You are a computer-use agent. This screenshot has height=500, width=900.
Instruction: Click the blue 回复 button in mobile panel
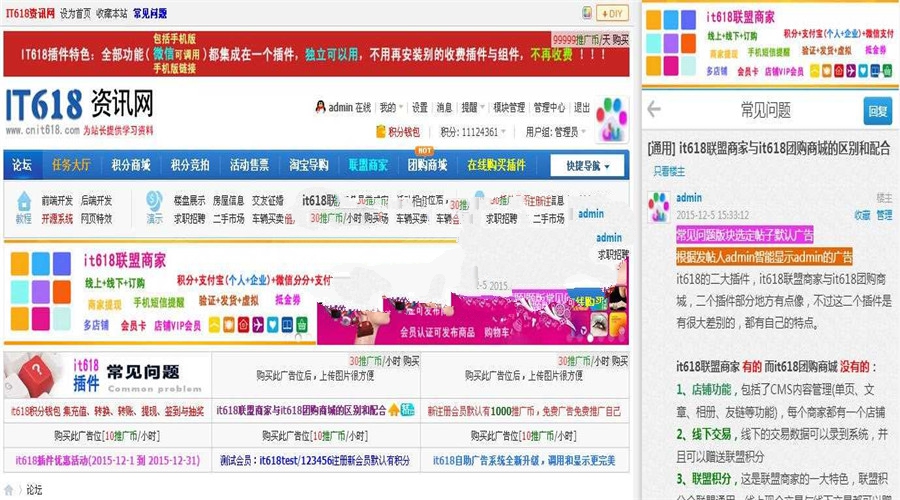tap(878, 110)
